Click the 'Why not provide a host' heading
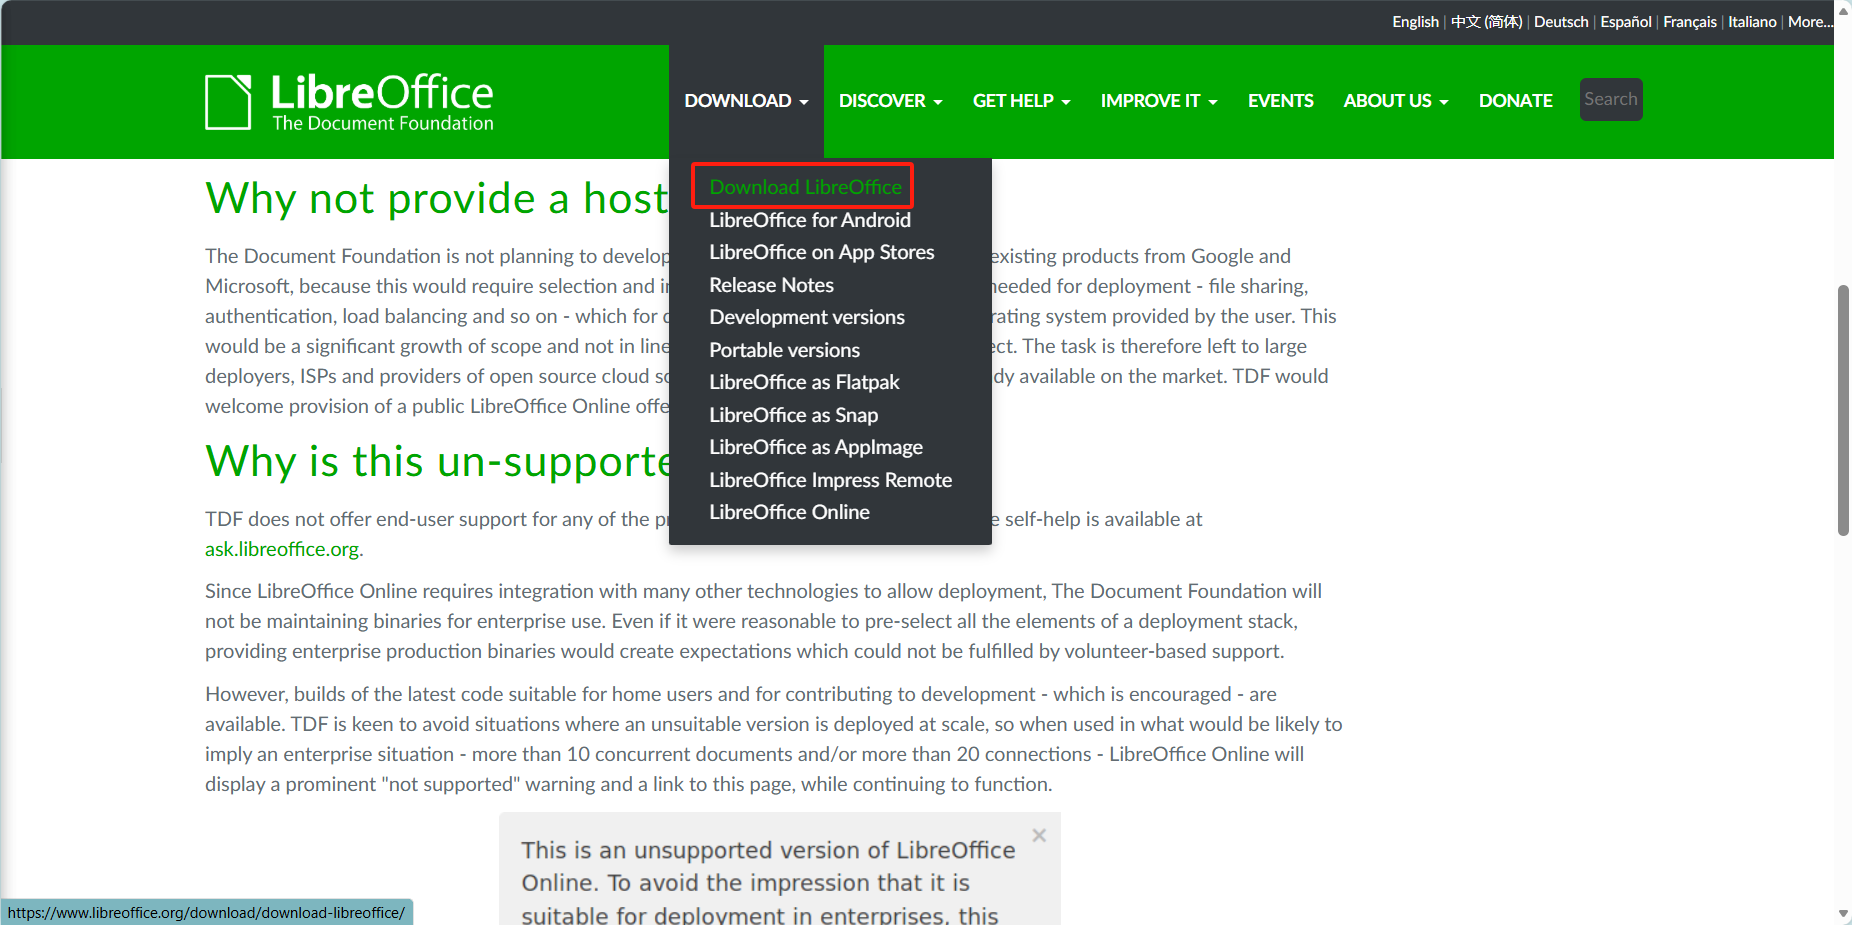1852x925 pixels. click(x=437, y=198)
